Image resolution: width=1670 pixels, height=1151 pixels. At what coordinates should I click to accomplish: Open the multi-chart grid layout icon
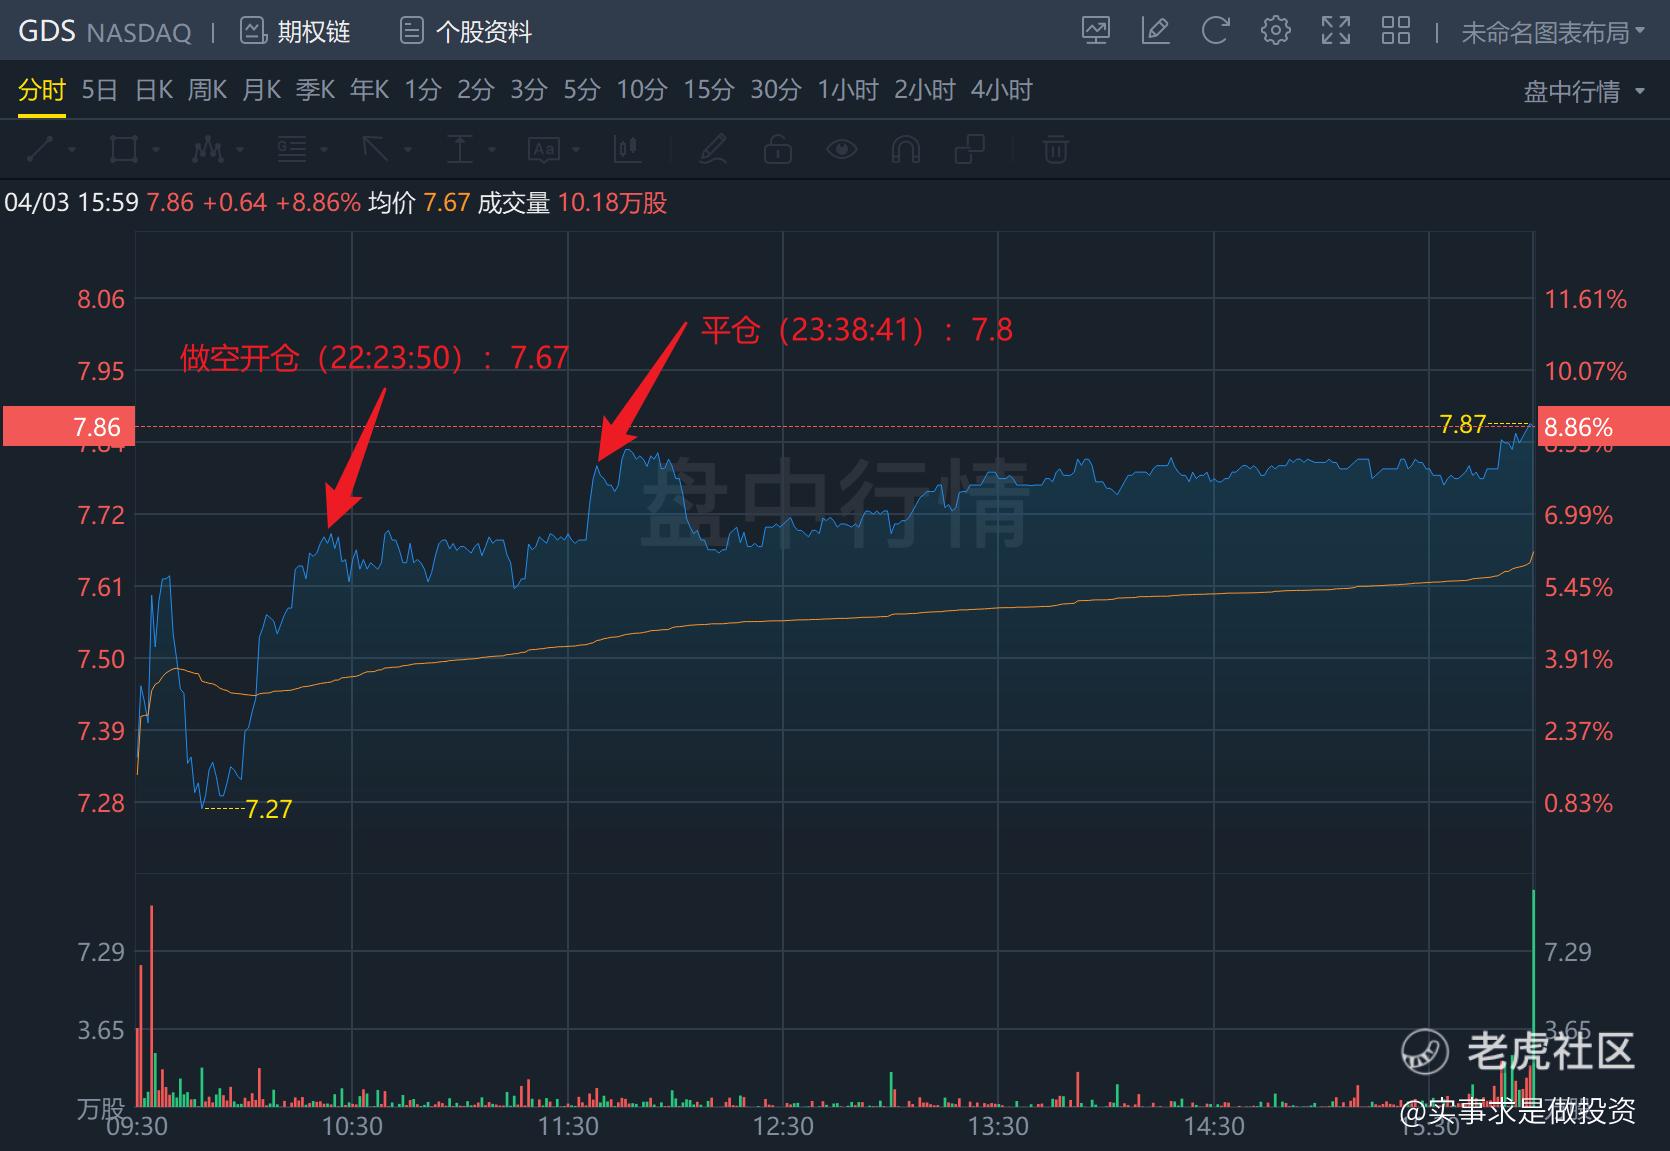[x=1395, y=31]
